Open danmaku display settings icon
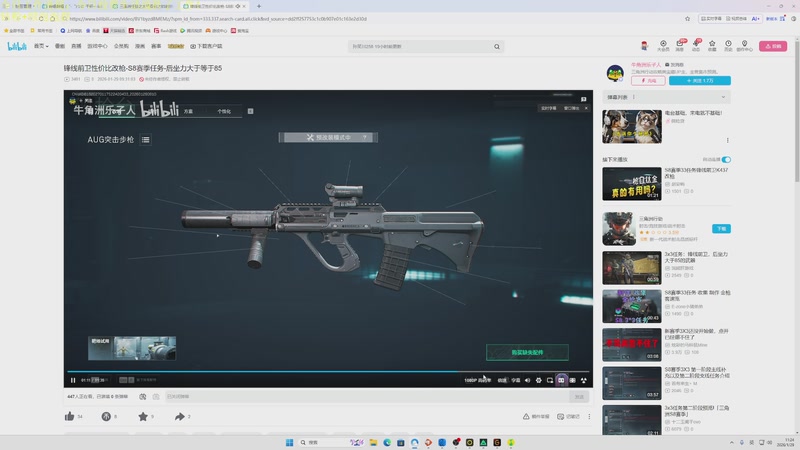 [156, 396]
